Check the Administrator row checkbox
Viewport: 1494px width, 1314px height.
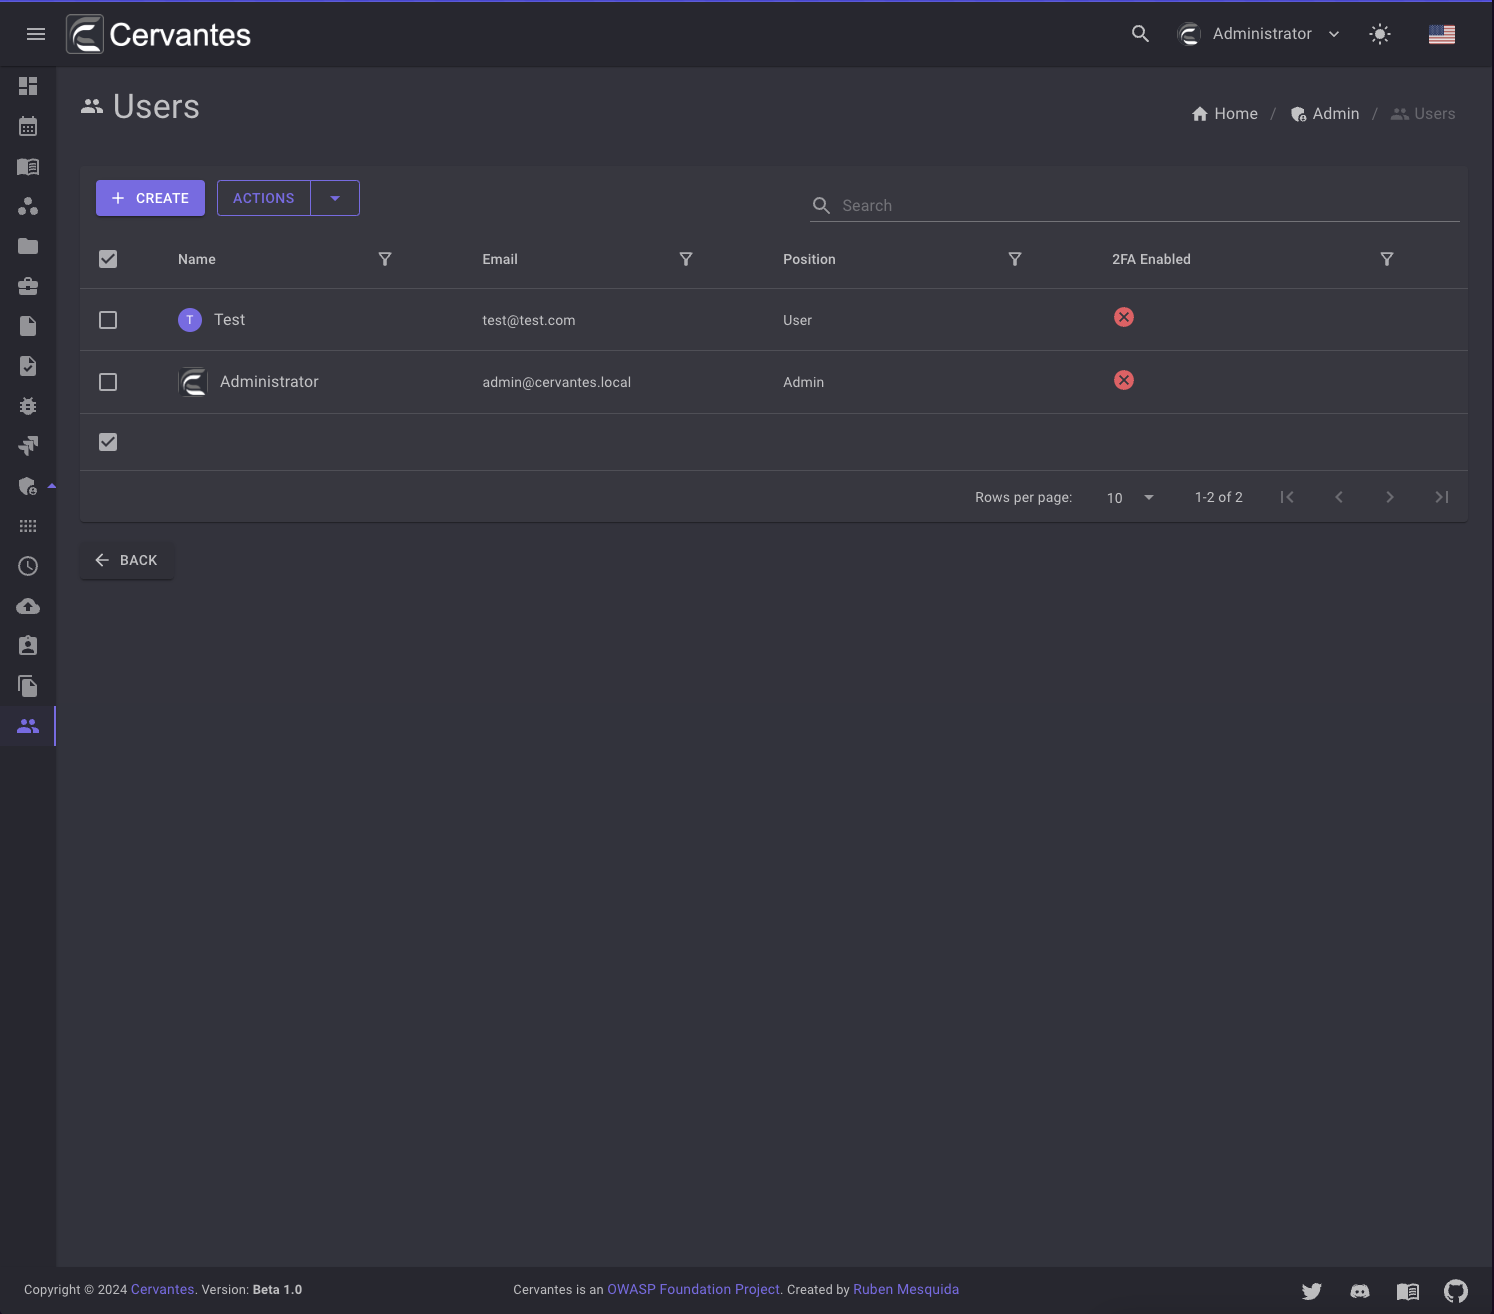pos(108,382)
